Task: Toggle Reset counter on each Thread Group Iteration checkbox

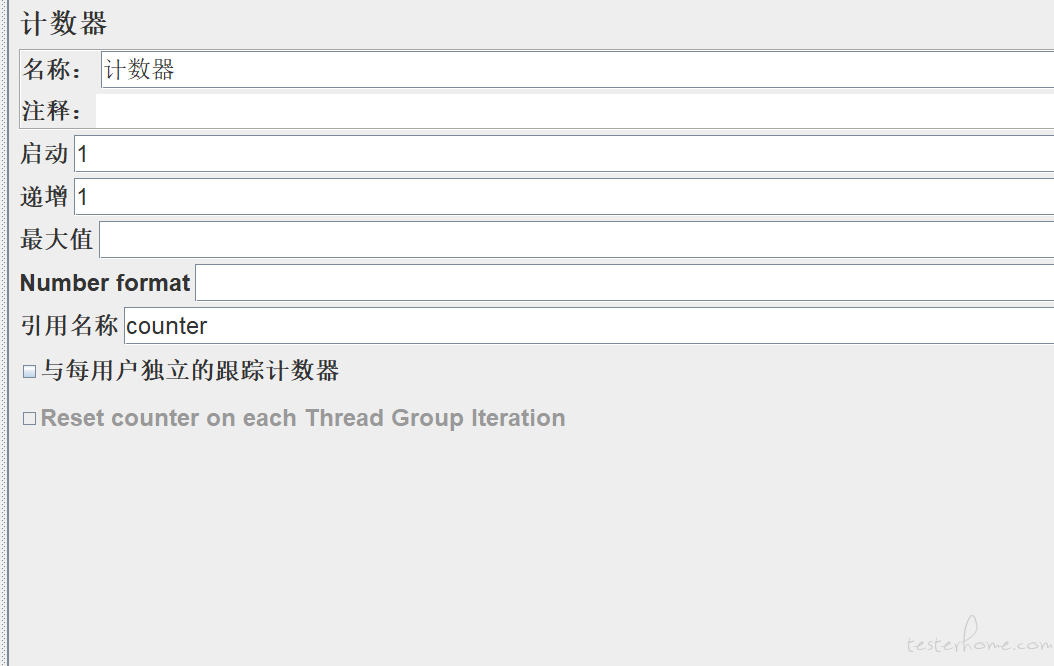Action: 30,419
